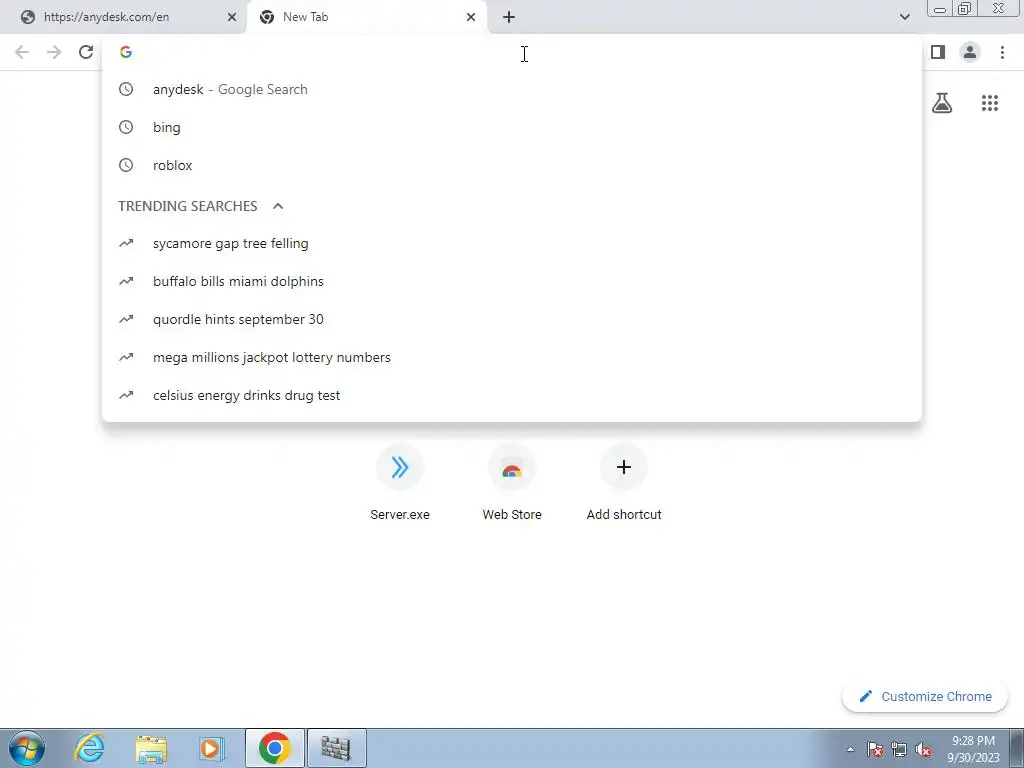
Task: Click the Chrome taskbar icon
Action: point(275,748)
